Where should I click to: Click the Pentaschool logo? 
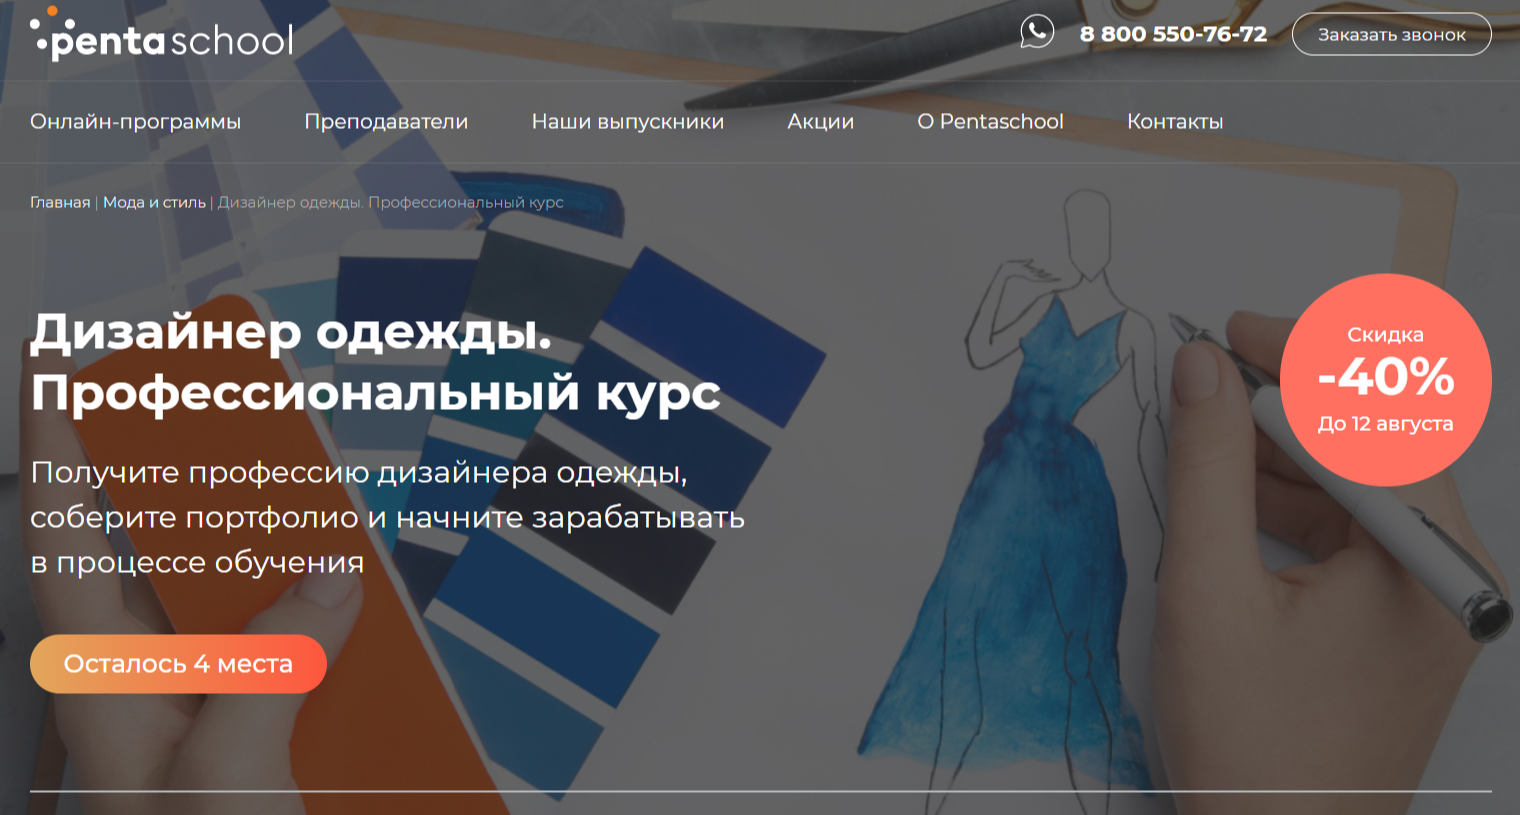point(162,36)
